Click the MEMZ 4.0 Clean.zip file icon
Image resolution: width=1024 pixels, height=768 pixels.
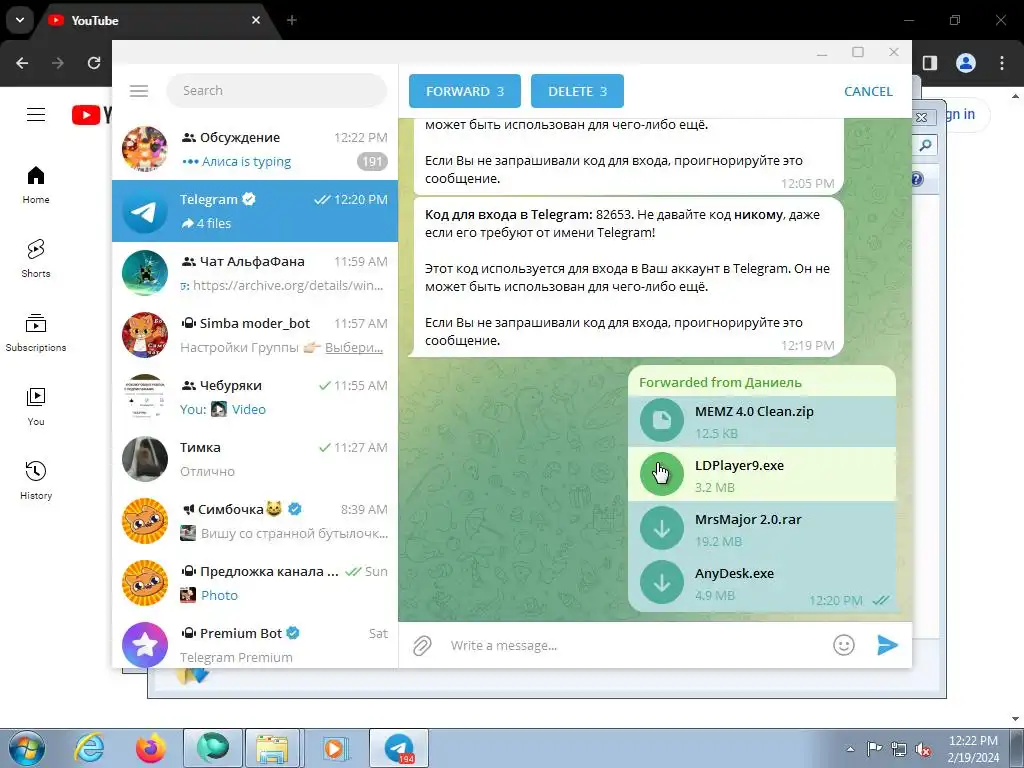[662, 421]
